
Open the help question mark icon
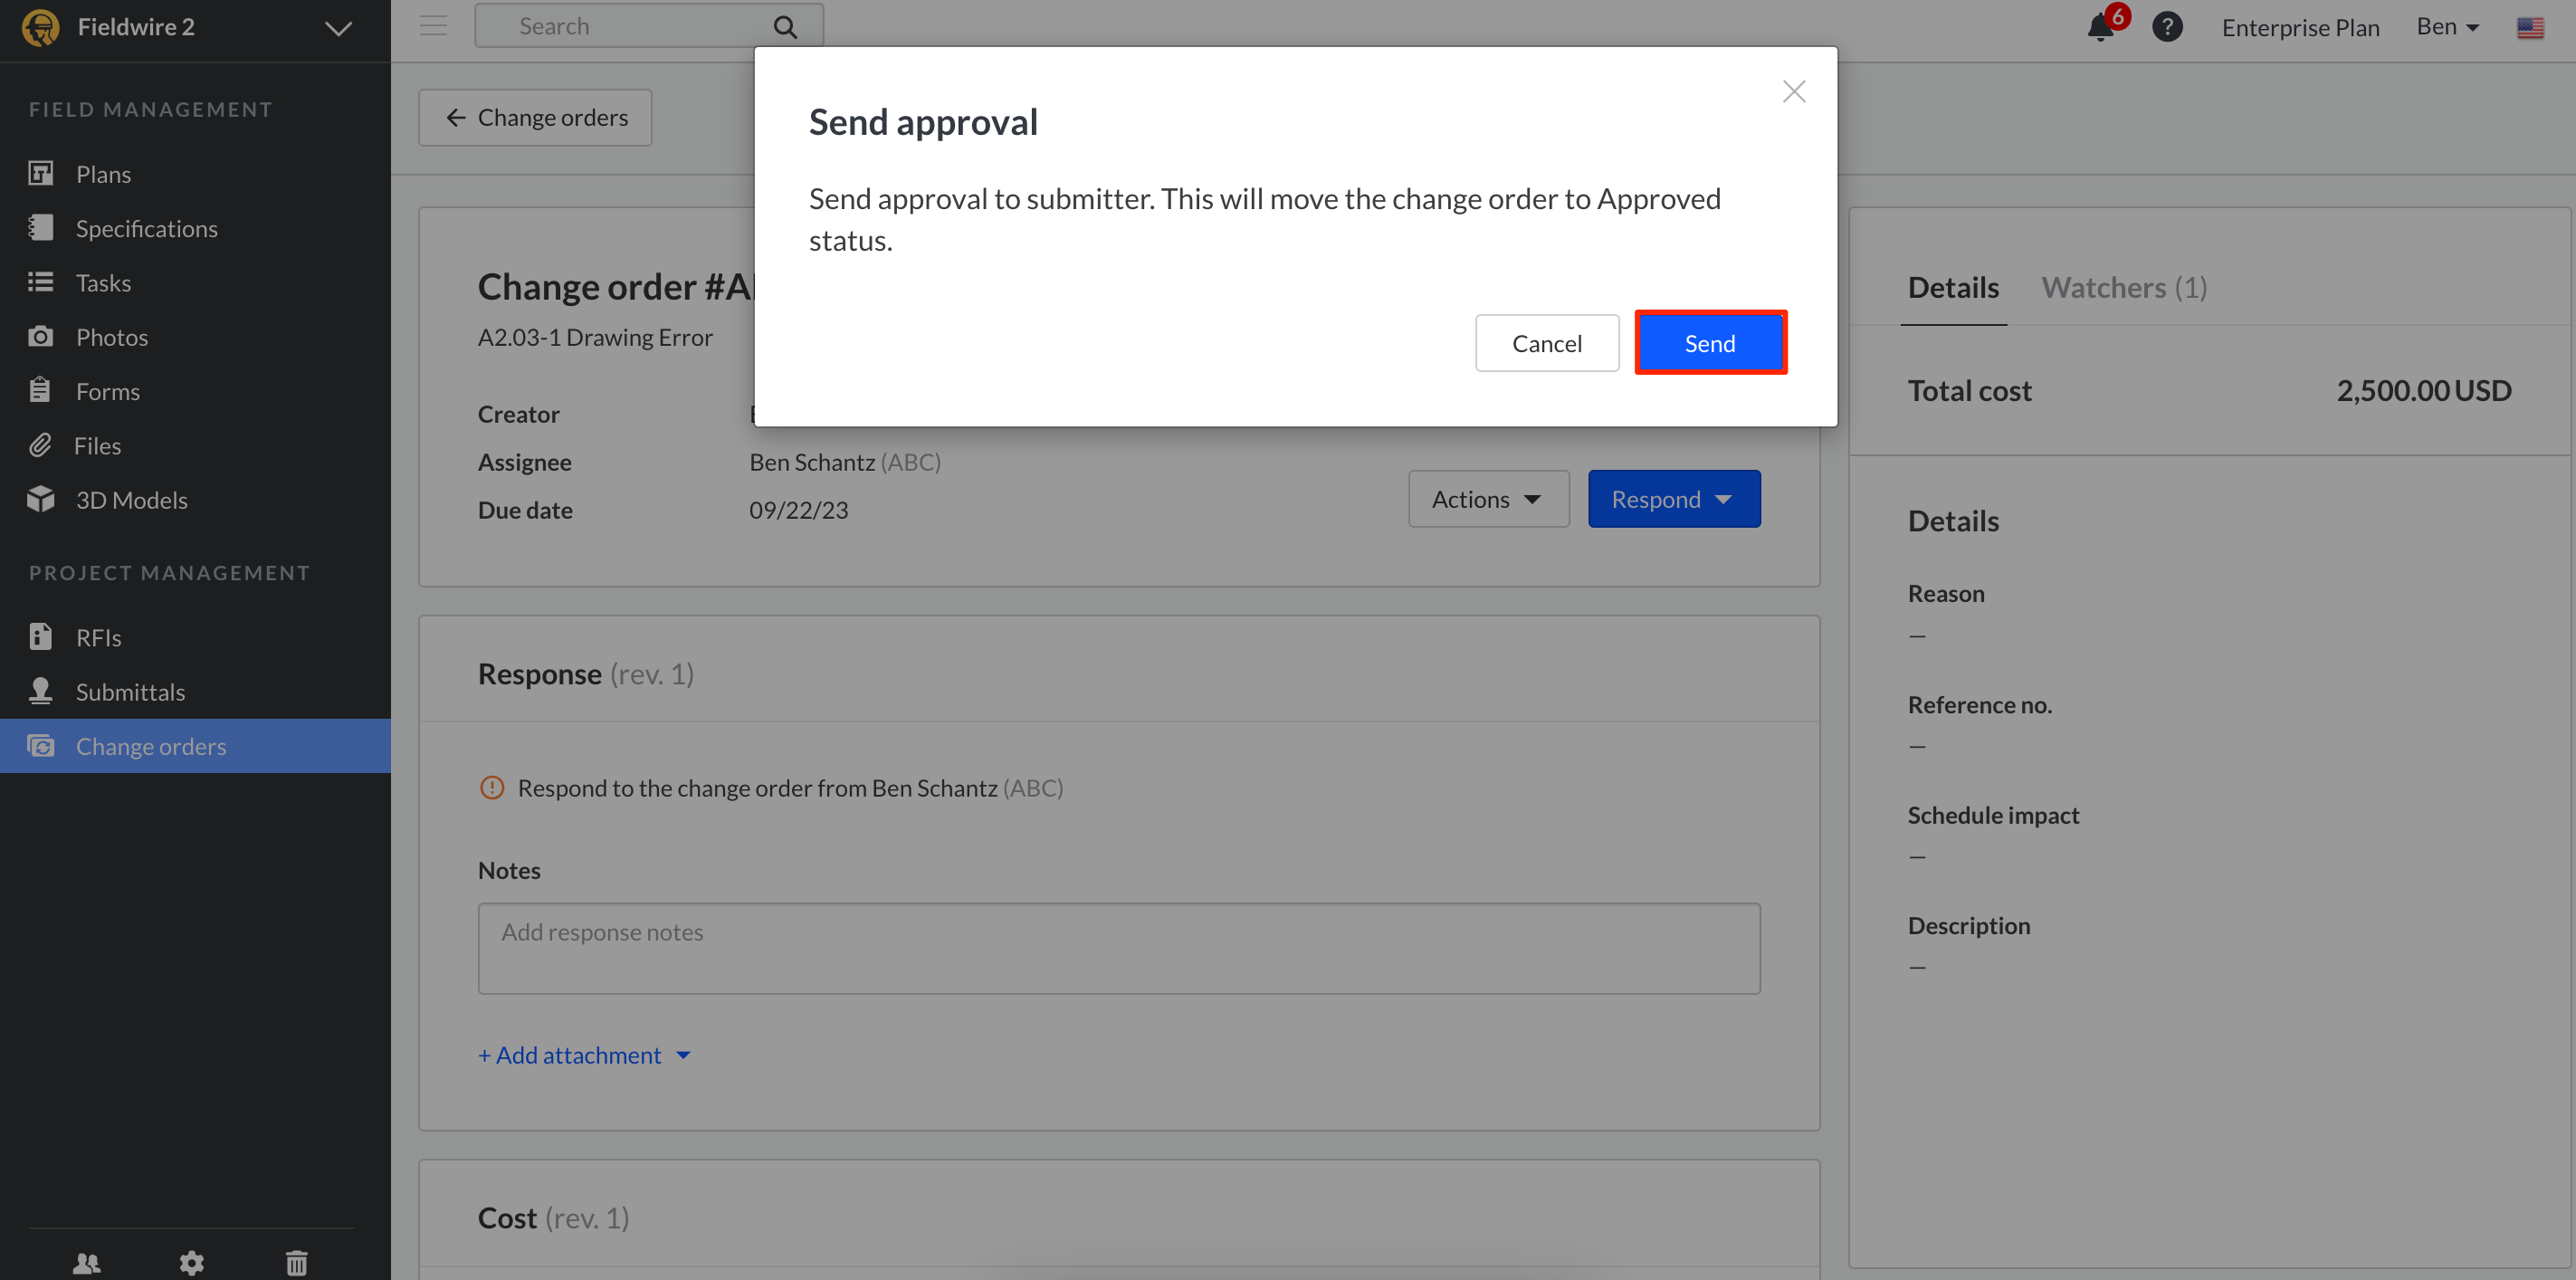click(x=2166, y=27)
